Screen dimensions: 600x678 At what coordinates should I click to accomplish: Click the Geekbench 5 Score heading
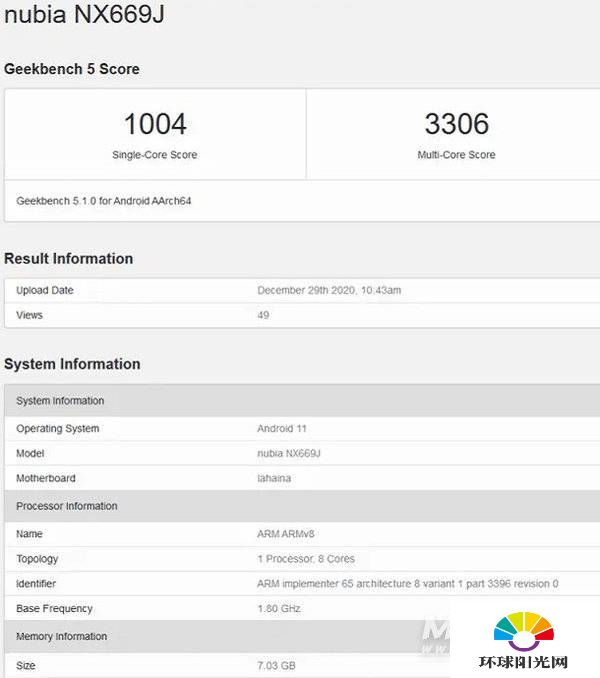[72, 69]
